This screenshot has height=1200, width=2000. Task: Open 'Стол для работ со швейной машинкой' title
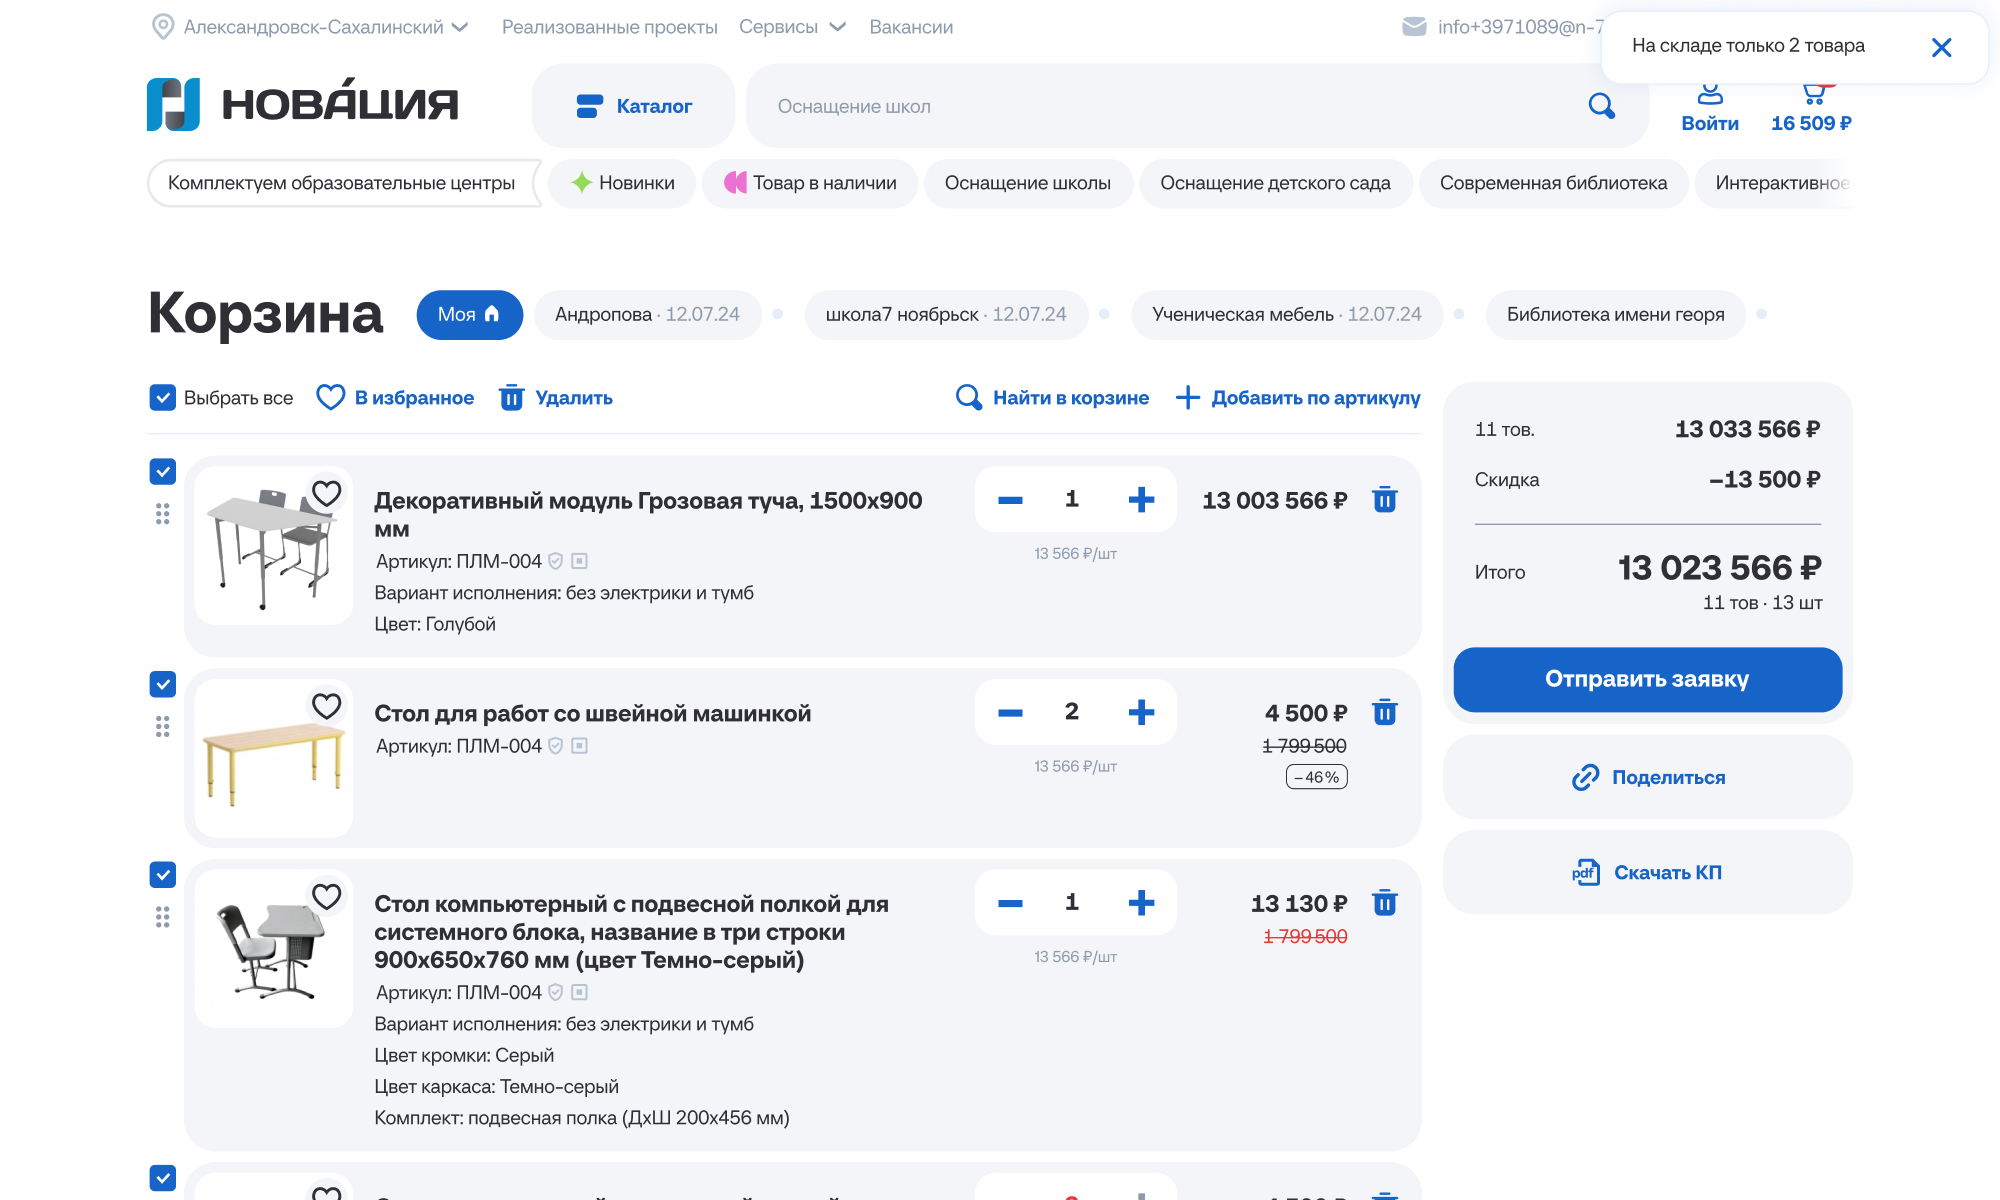pyautogui.click(x=592, y=714)
